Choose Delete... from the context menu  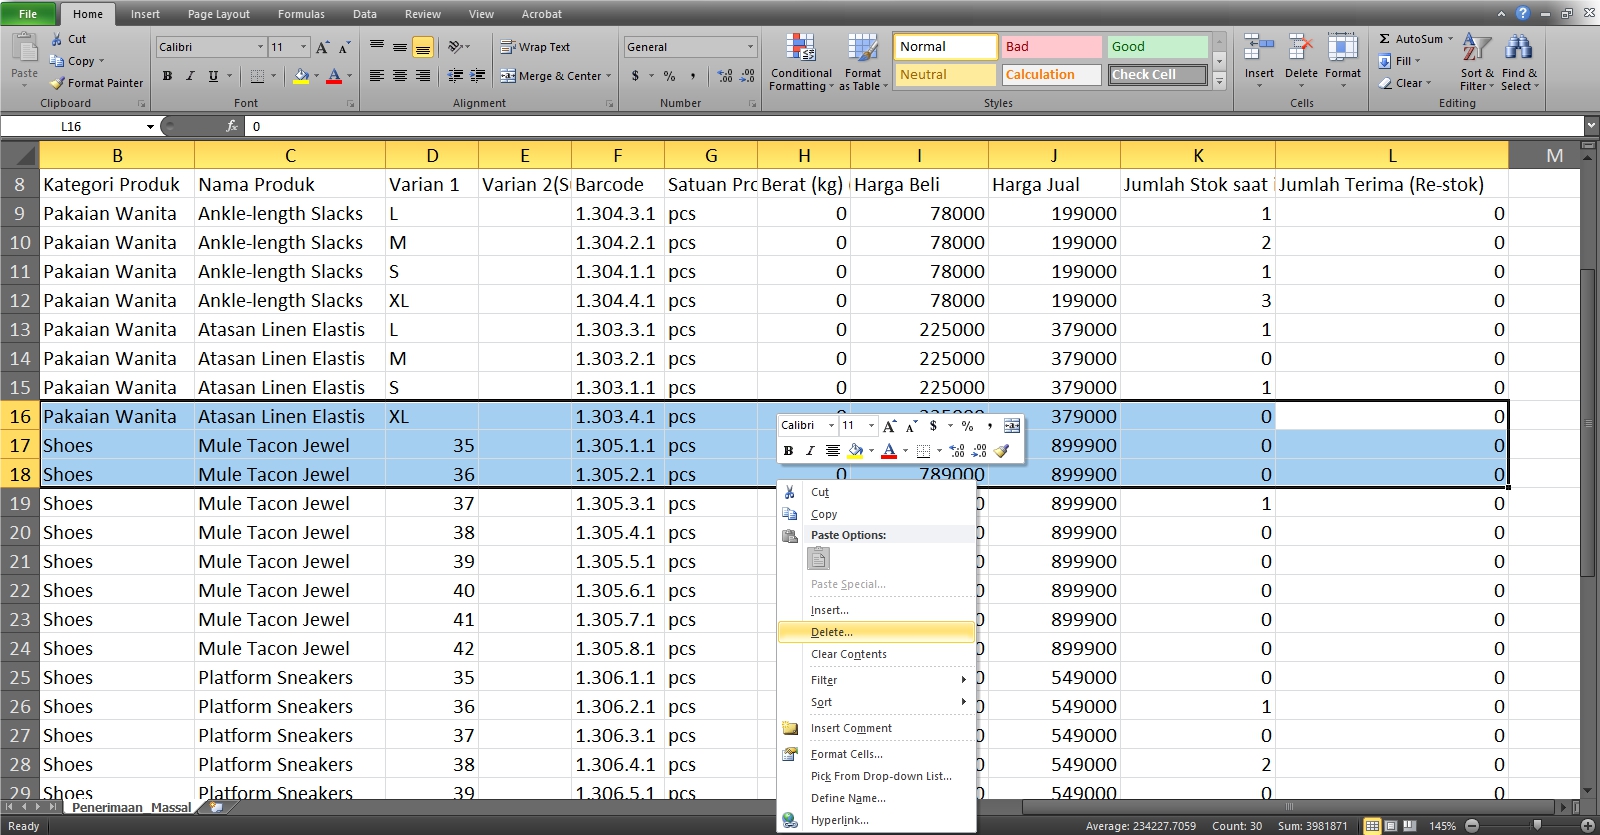point(831,632)
